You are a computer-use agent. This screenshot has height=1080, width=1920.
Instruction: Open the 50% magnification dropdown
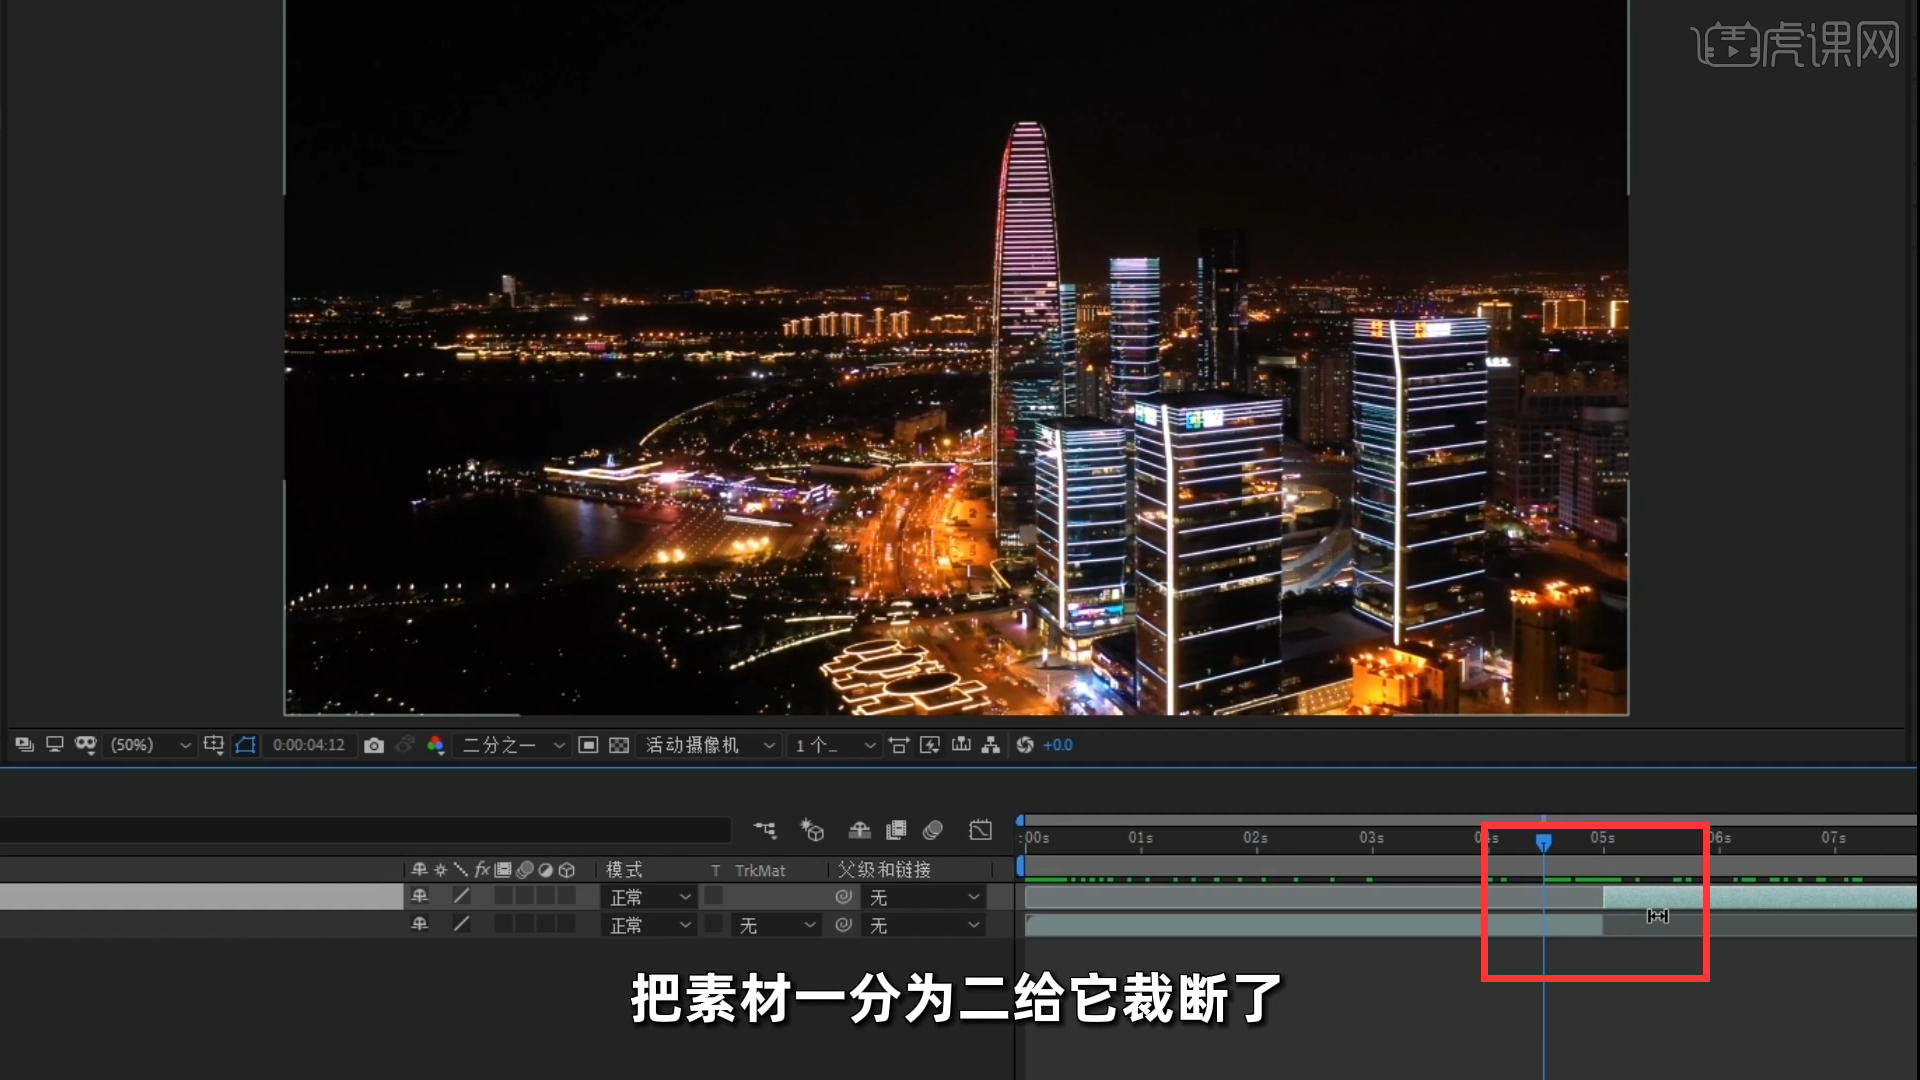148,745
